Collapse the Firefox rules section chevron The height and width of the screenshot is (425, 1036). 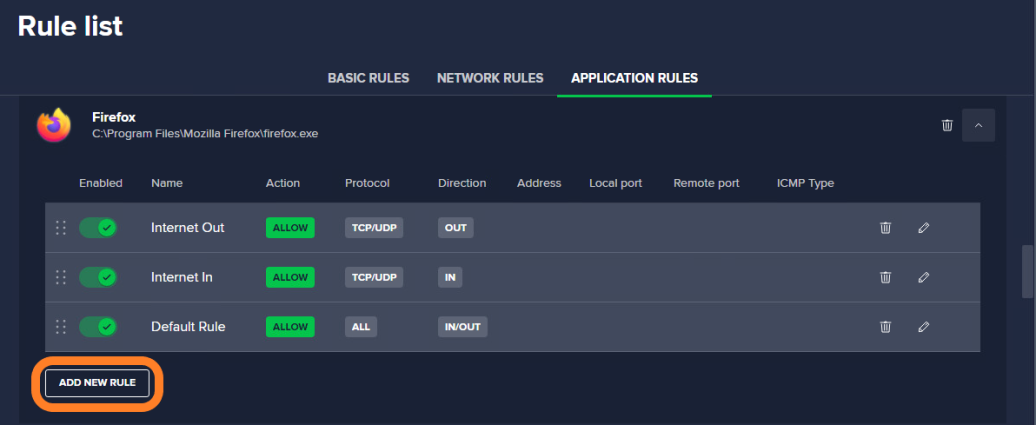979,125
